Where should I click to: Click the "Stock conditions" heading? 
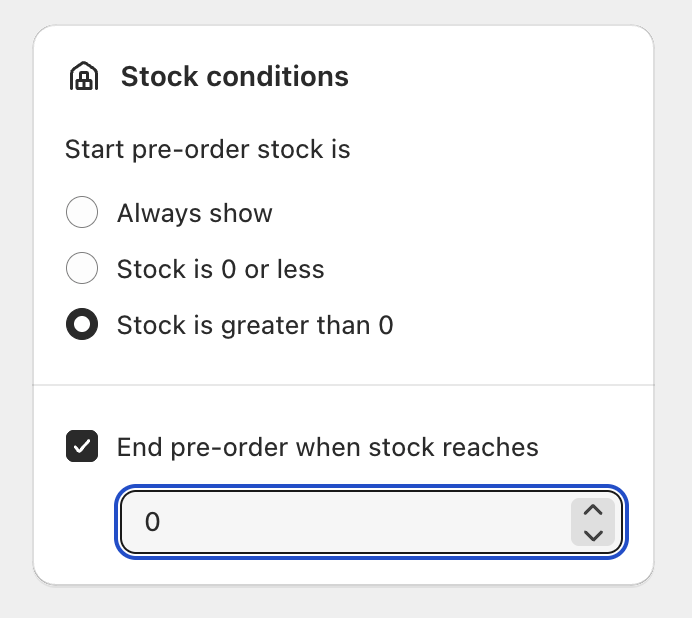[x=234, y=77]
